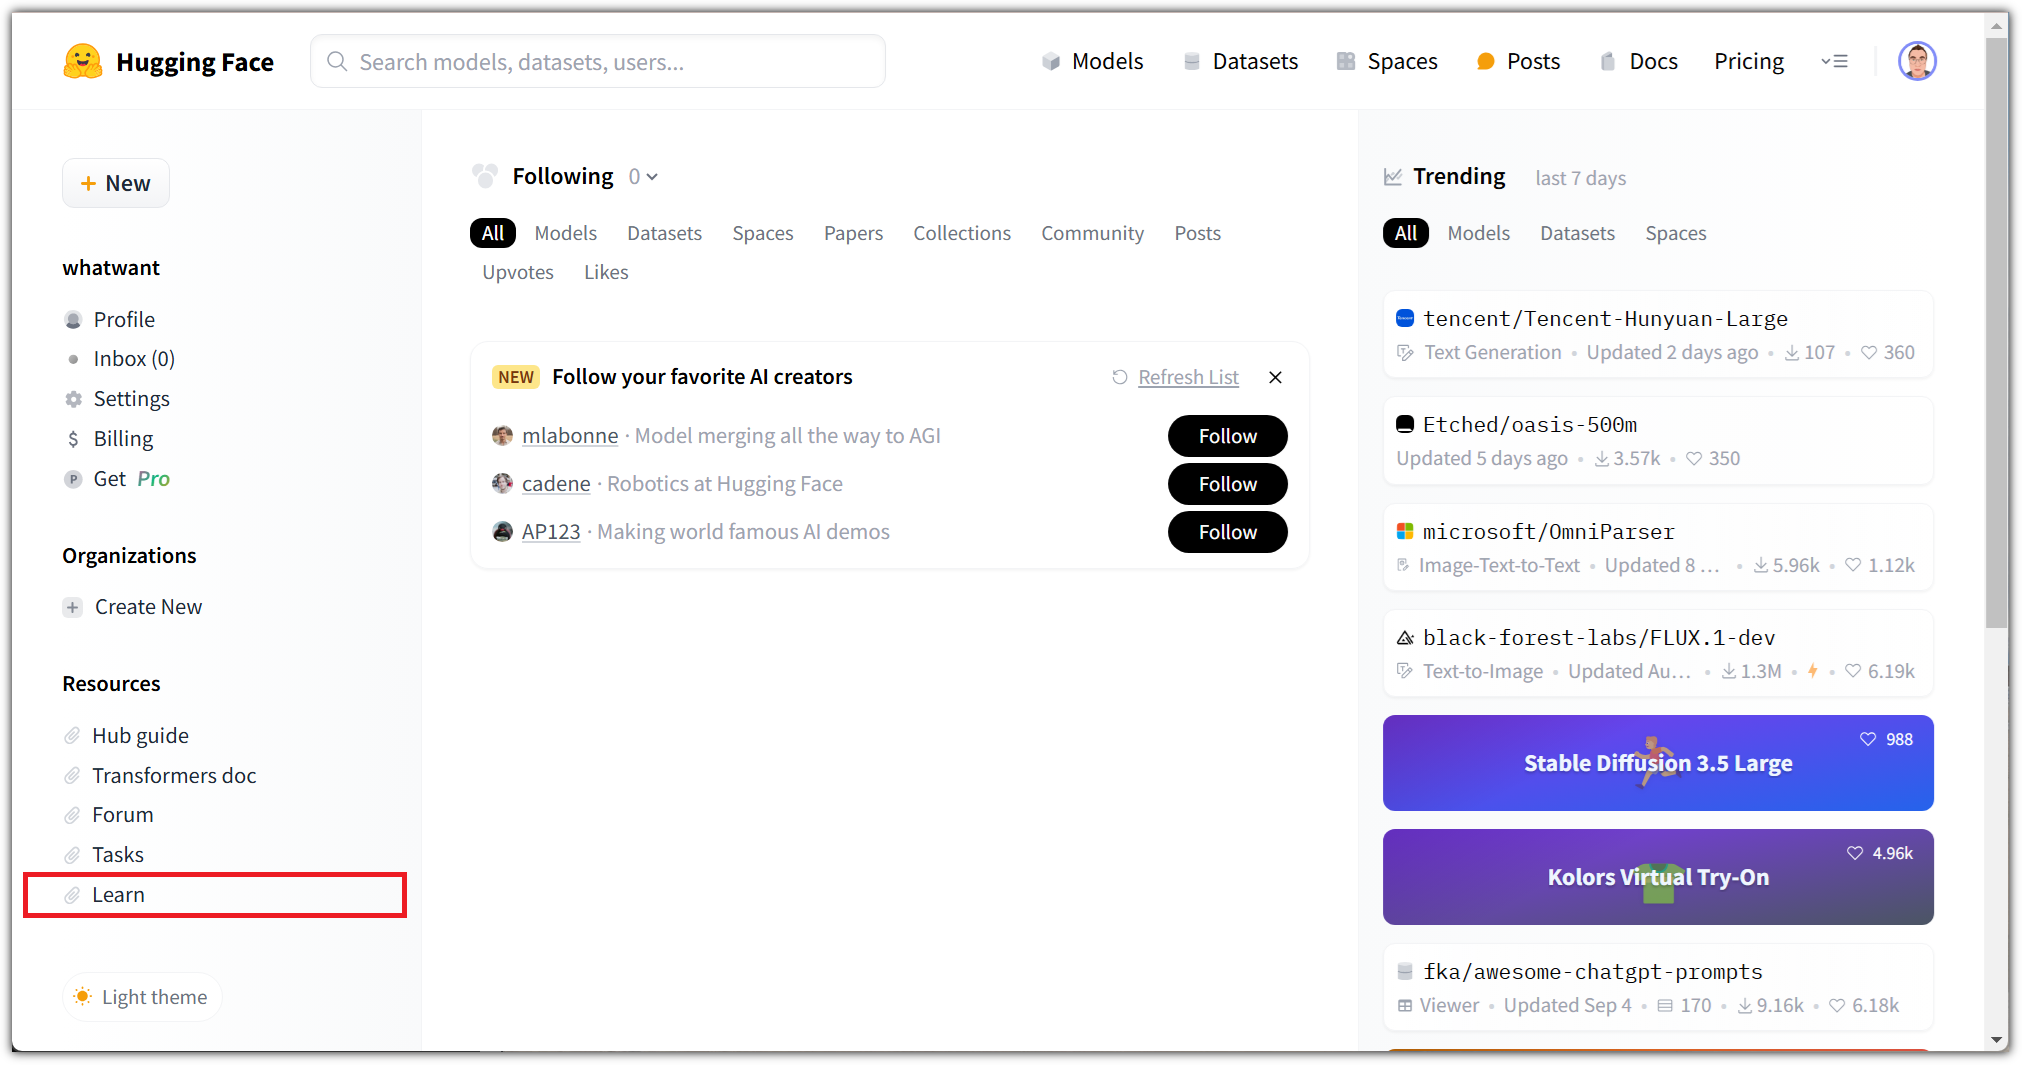Open the Upvotes feed tab
Image resolution: width=2022 pixels, height=1065 pixels.
pyautogui.click(x=517, y=272)
